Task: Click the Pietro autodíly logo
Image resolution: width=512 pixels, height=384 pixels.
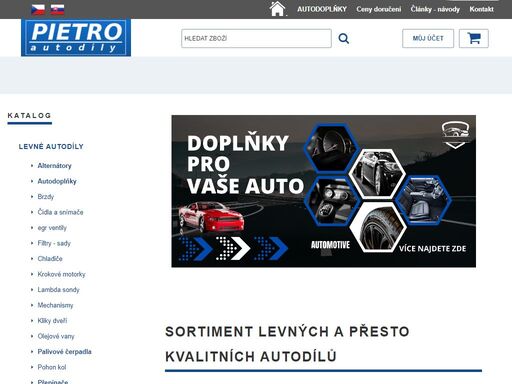Action: click(x=76, y=38)
